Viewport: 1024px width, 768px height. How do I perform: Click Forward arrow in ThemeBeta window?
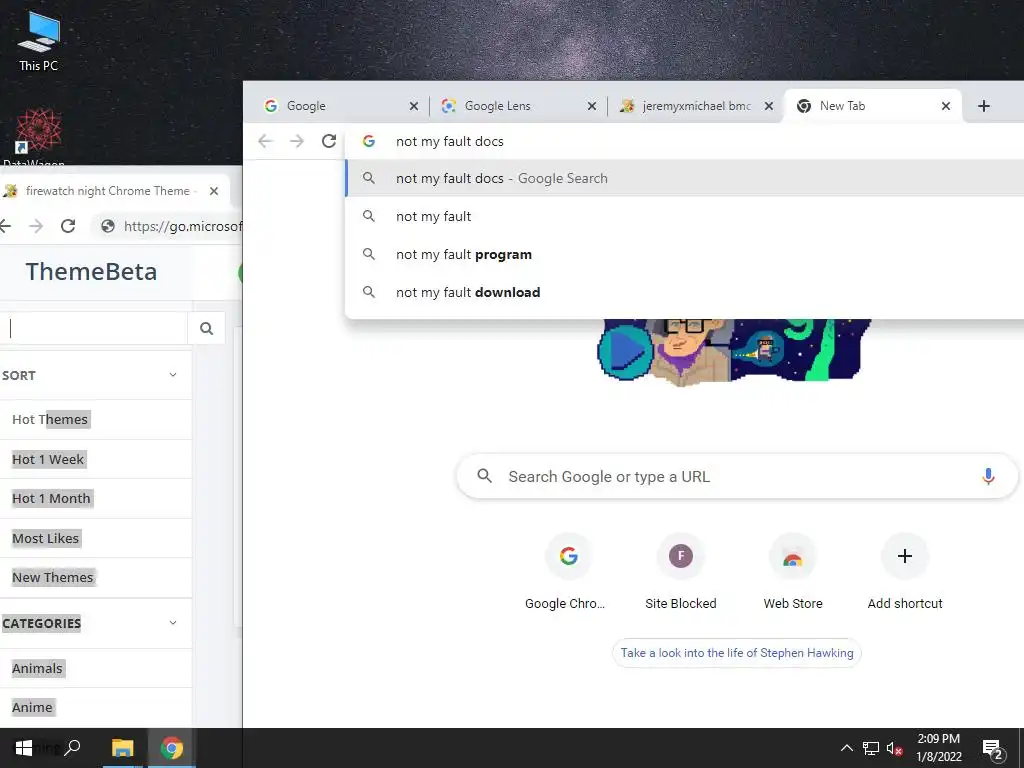[x=36, y=226]
